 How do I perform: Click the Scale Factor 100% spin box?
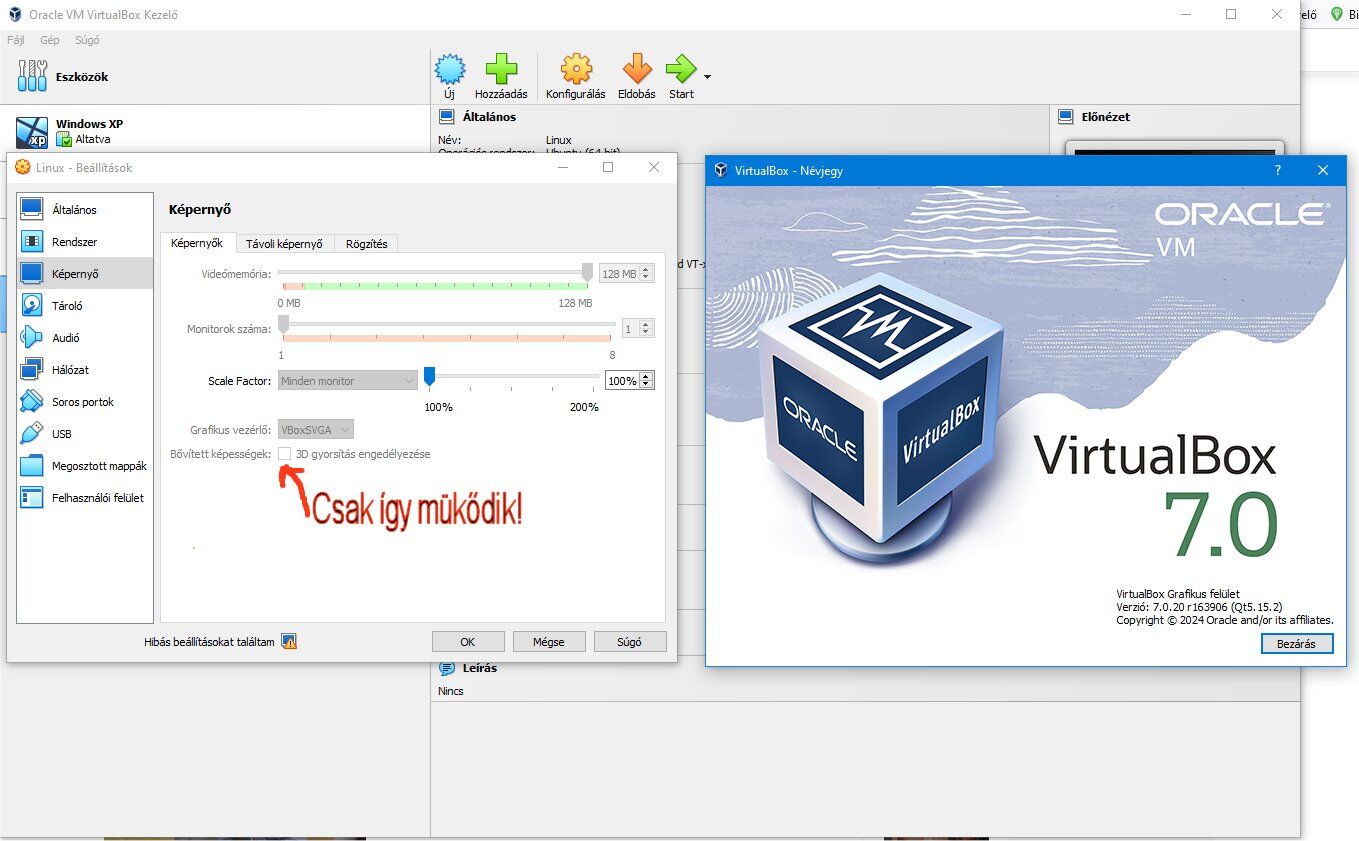(629, 381)
